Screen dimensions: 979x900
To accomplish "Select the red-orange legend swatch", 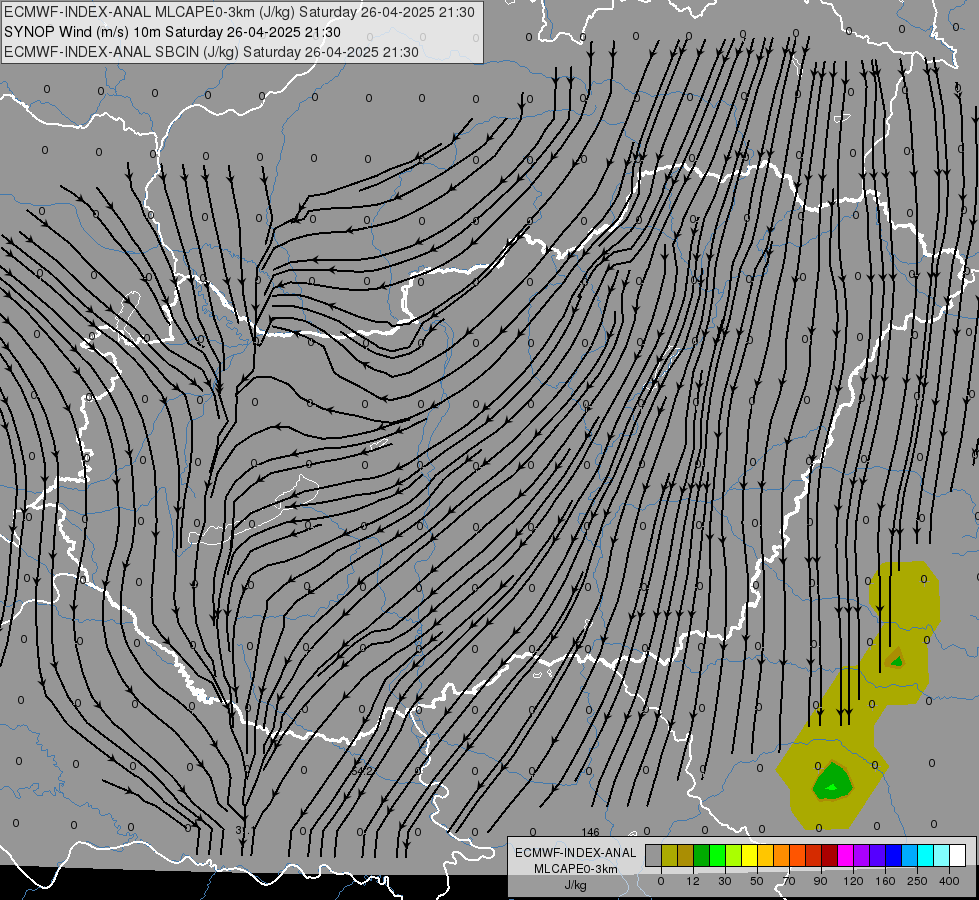I will pos(798,855).
